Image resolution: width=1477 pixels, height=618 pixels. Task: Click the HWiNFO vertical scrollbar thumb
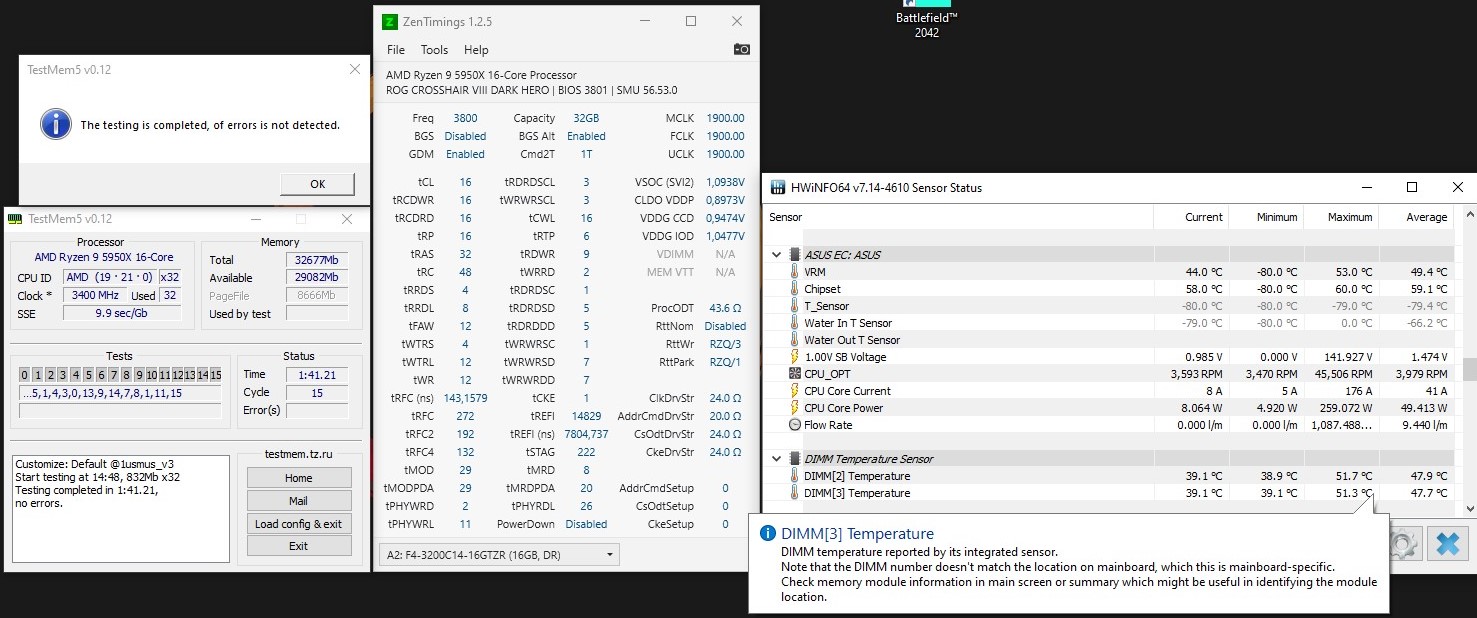click(x=1469, y=369)
